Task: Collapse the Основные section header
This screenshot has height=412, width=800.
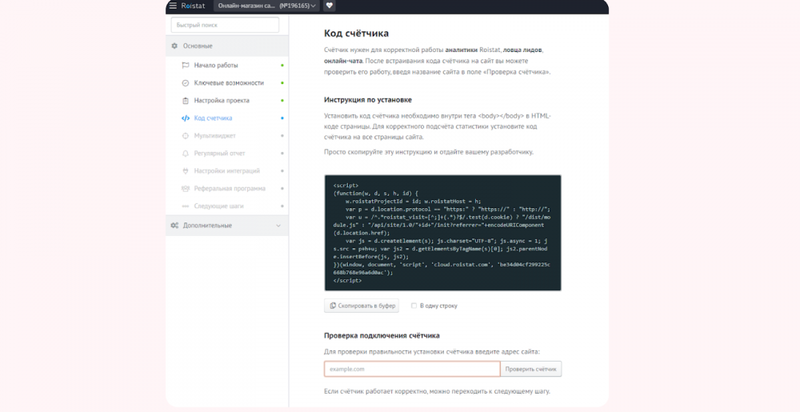Action: 227,46
